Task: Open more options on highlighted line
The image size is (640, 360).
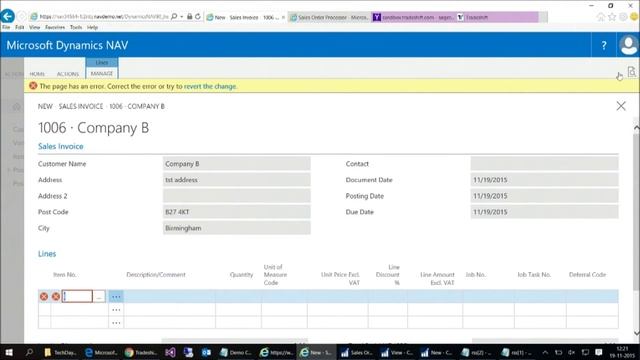Action: pyautogui.click(x=116, y=297)
